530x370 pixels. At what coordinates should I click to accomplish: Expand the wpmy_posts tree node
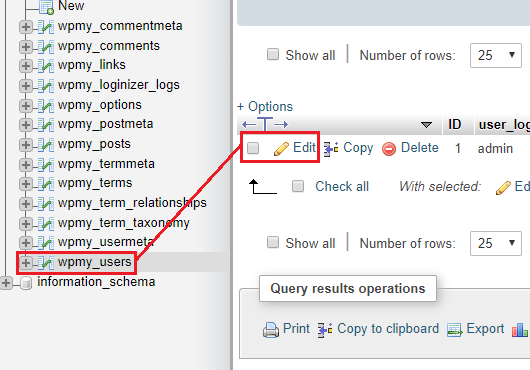(26, 145)
